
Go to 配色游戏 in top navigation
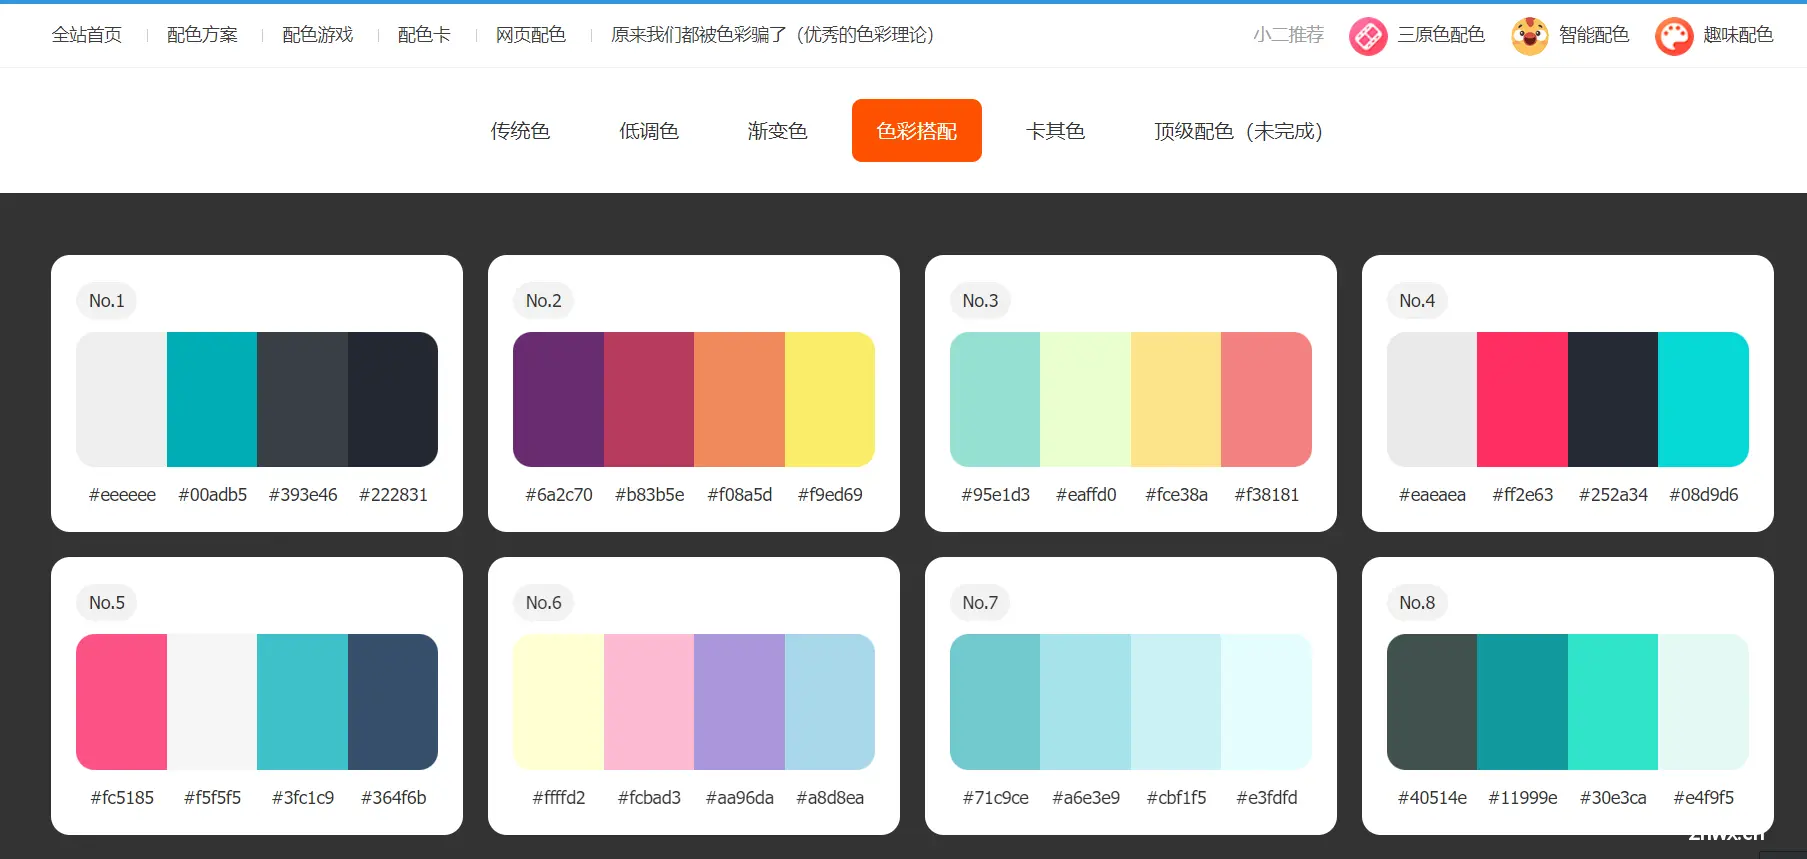pyautogui.click(x=318, y=35)
